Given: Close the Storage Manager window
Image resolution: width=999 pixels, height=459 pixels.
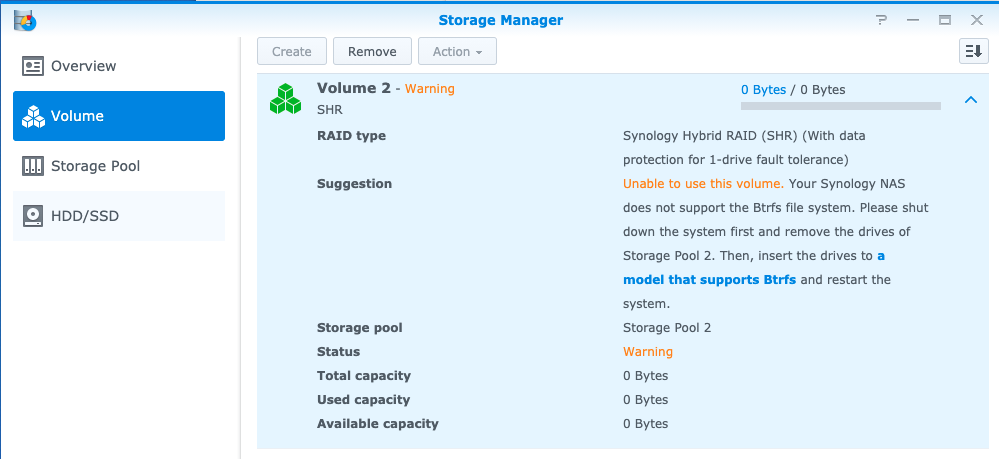Looking at the screenshot, I should pos(977,20).
